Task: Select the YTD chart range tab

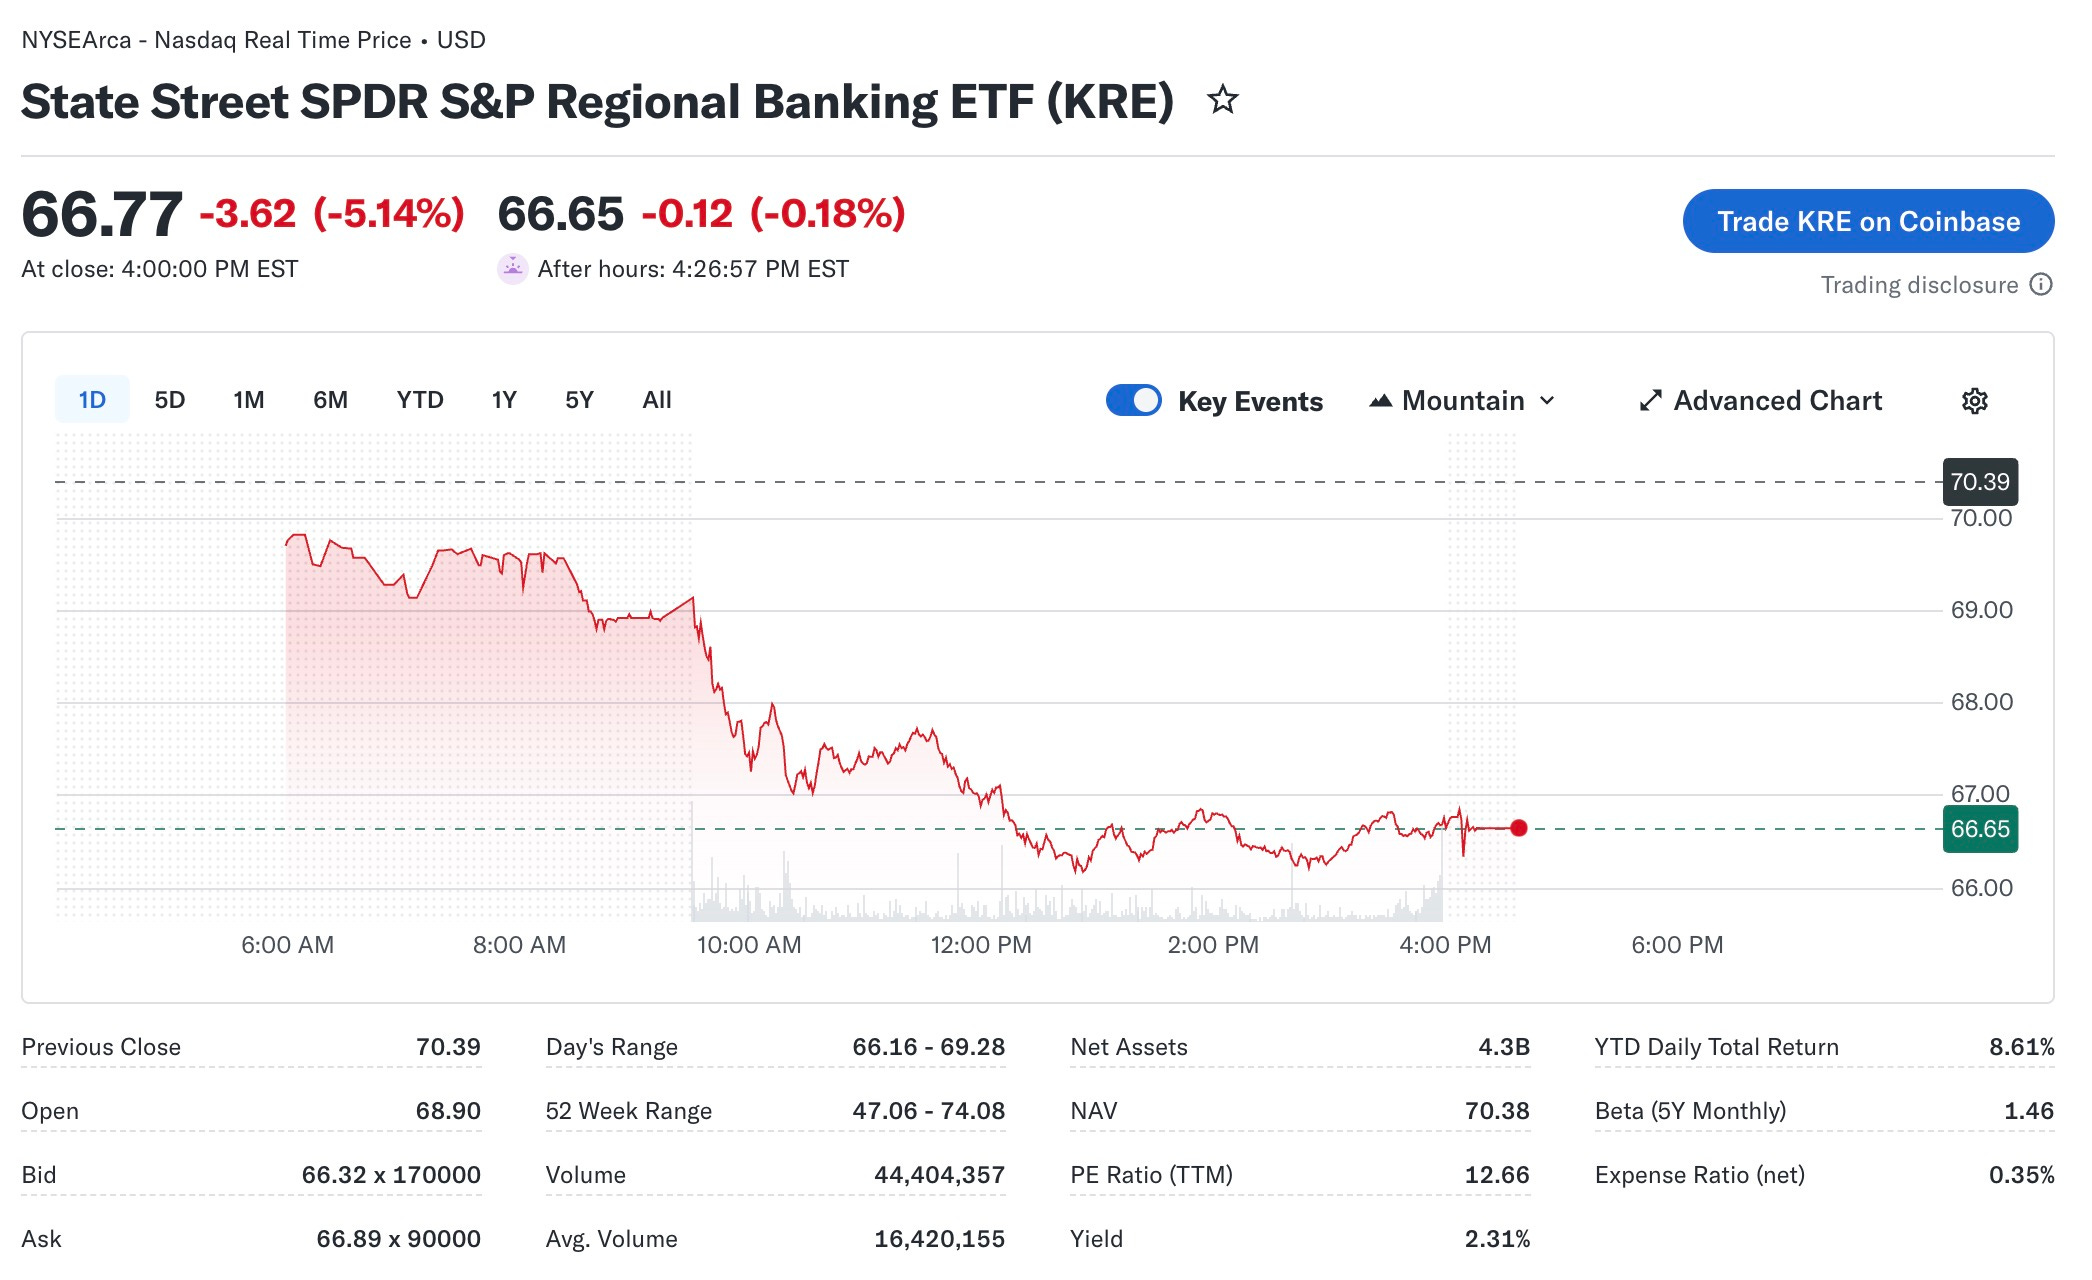Action: [x=420, y=399]
